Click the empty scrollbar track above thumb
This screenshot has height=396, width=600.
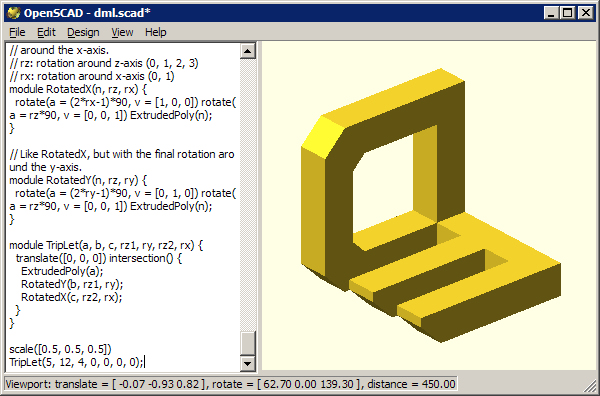[248, 195]
